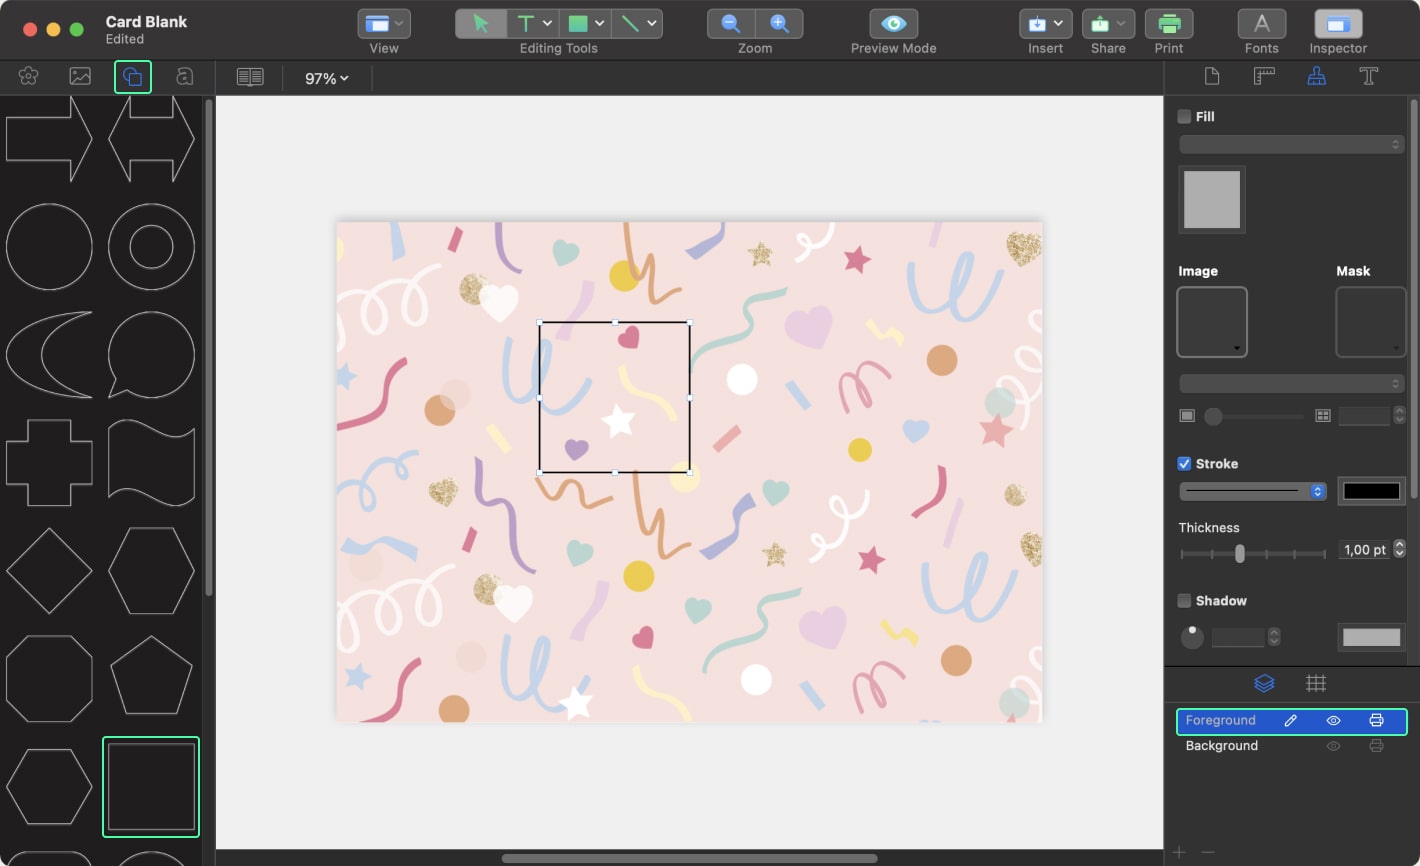Open Preview Mode eye icon
Image resolution: width=1420 pixels, height=866 pixels.
(x=893, y=24)
